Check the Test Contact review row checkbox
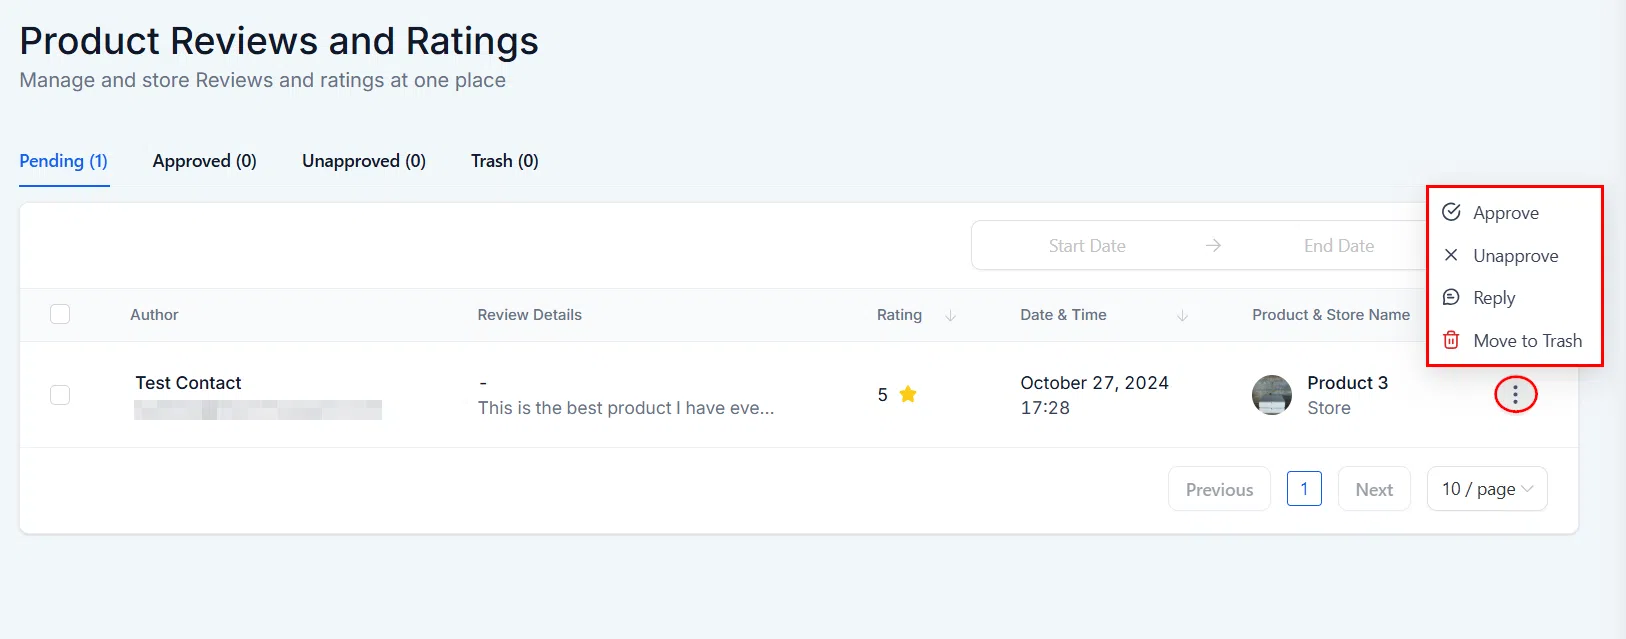1626x639 pixels. (60, 395)
